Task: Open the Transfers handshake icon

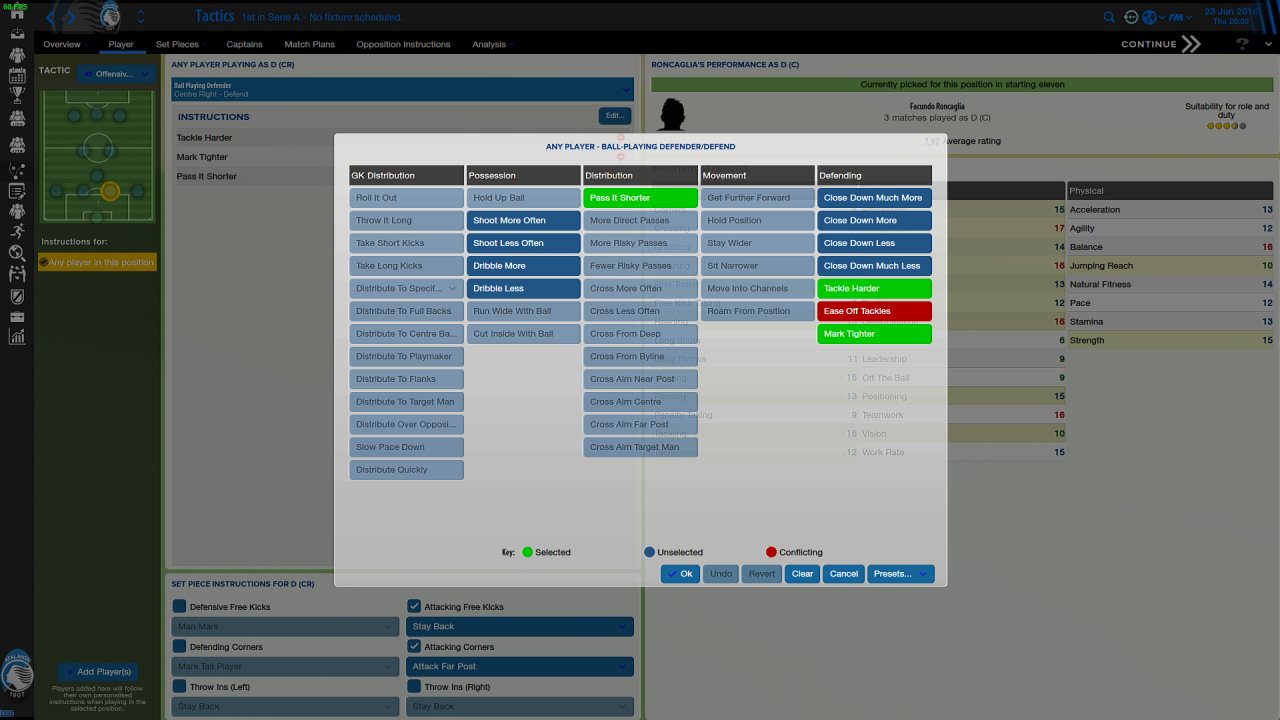Action: click(17, 274)
